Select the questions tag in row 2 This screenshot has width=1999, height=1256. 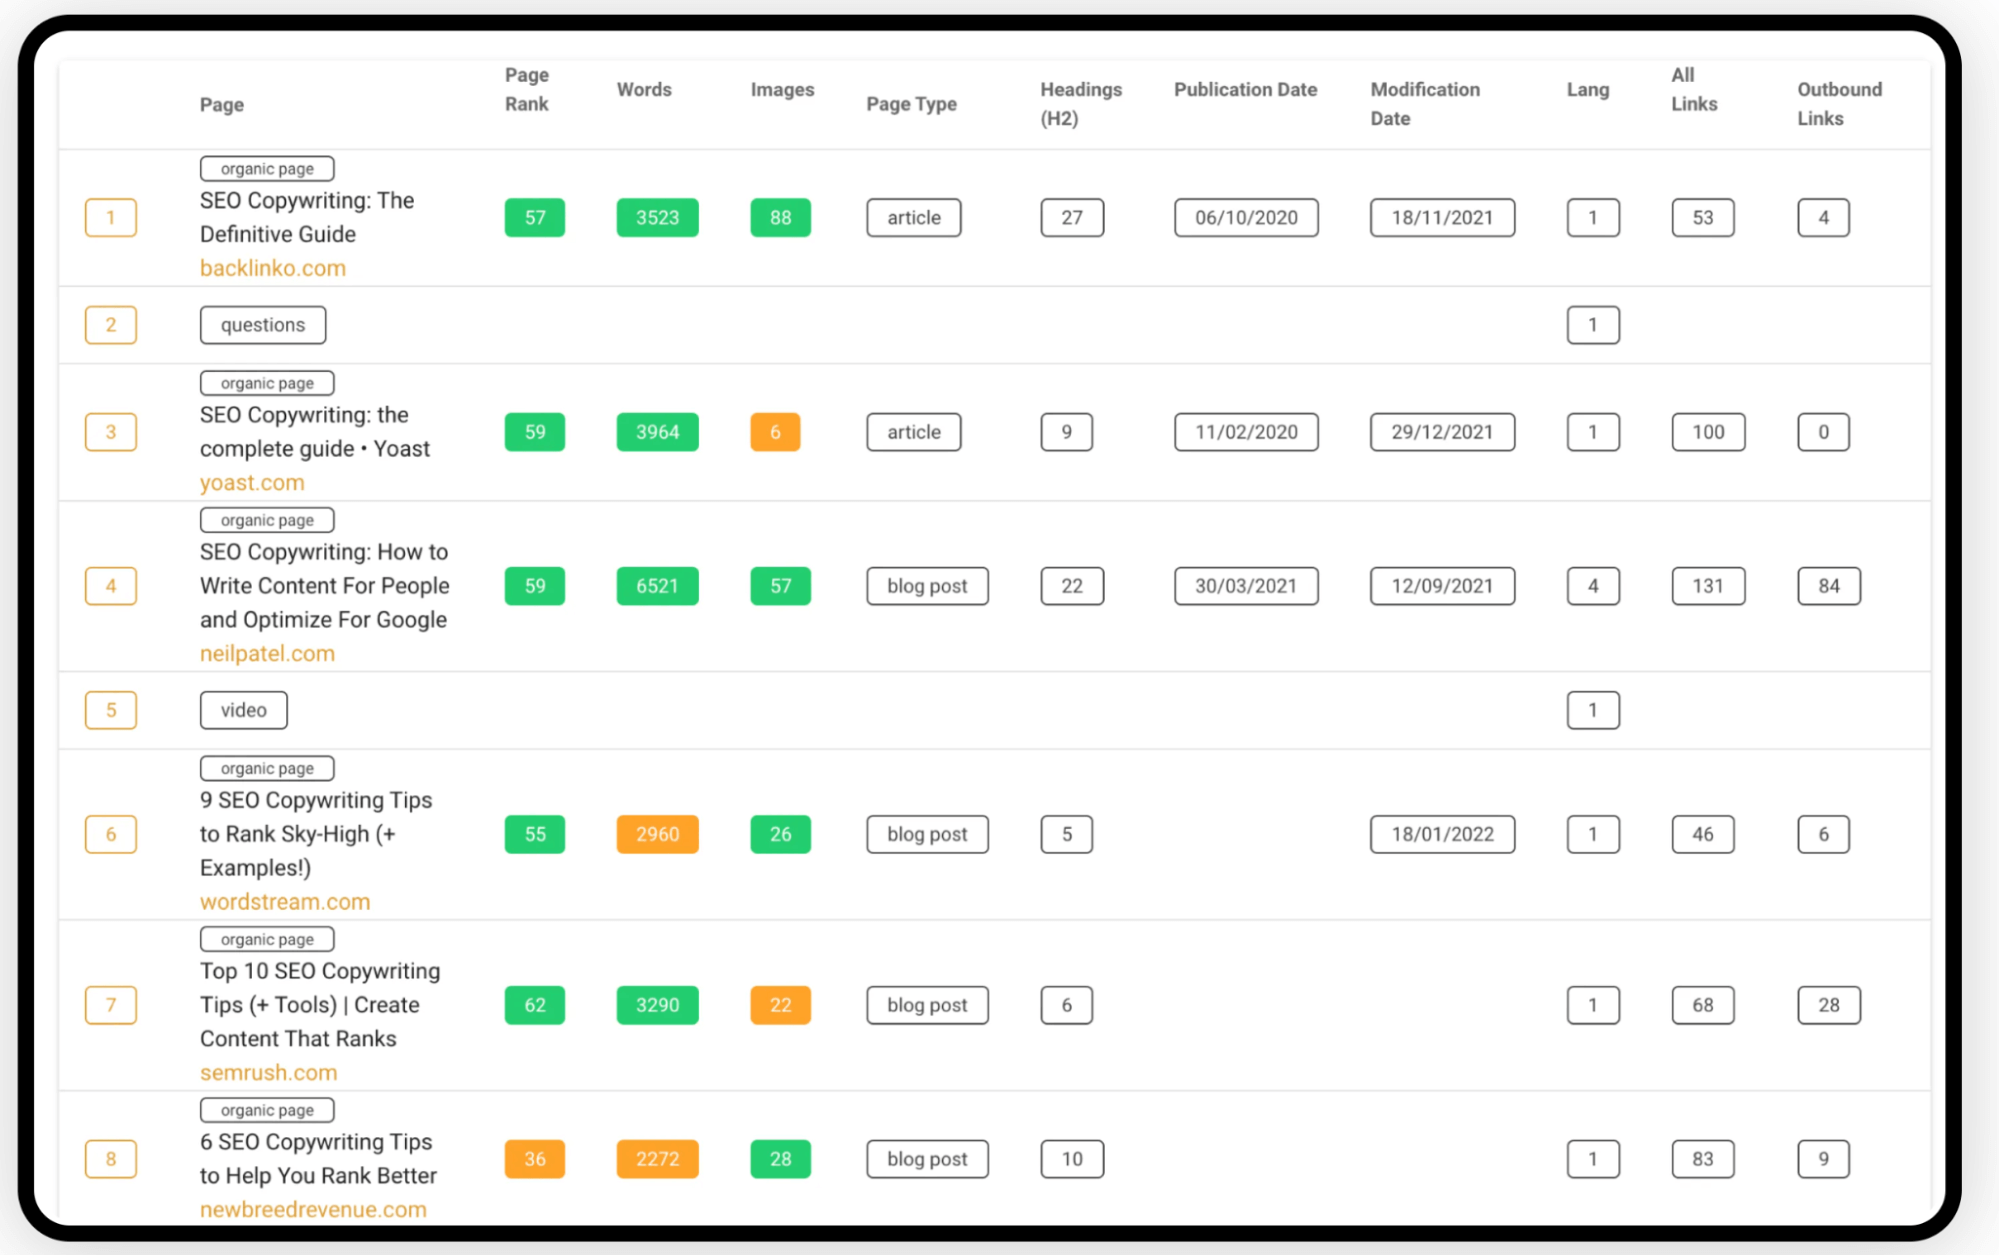pos(262,325)
